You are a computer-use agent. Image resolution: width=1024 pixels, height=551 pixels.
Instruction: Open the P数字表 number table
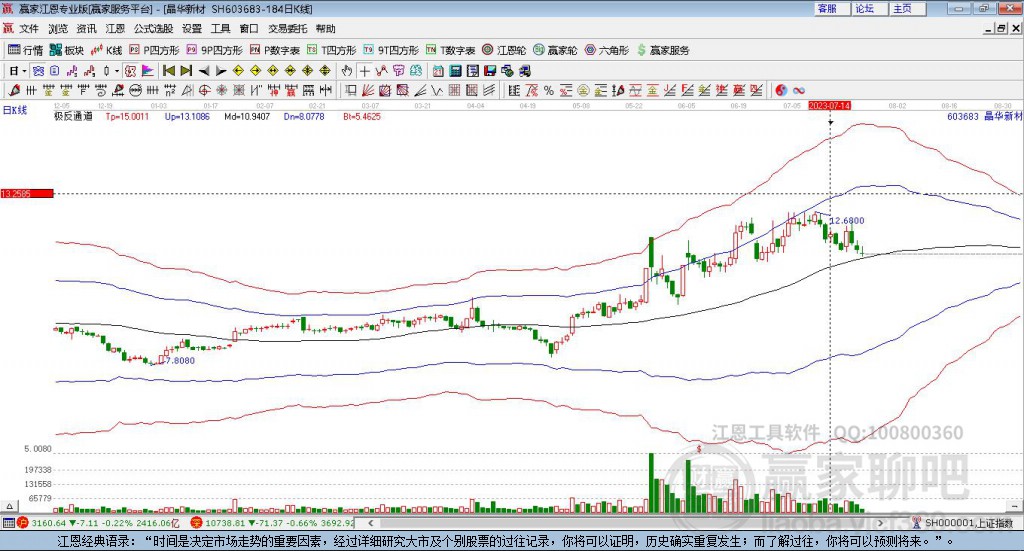[275, 50]
